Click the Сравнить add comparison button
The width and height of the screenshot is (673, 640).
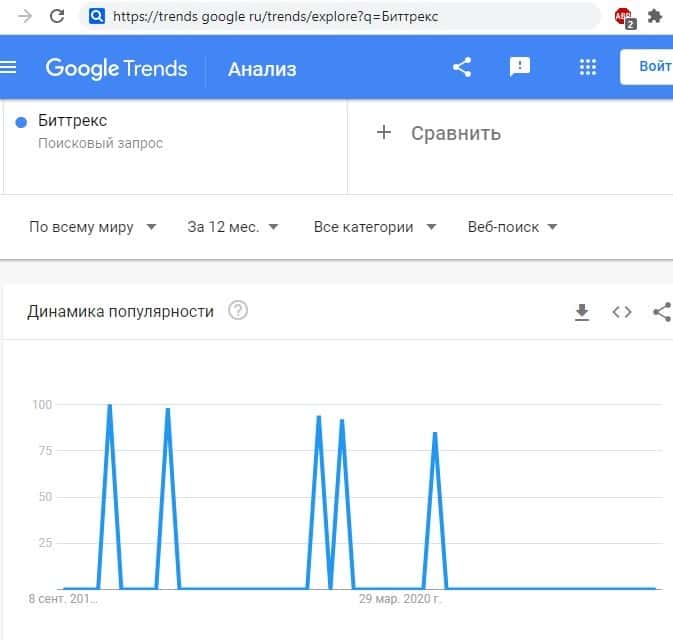pyautogui.click(x=438, y=133)
